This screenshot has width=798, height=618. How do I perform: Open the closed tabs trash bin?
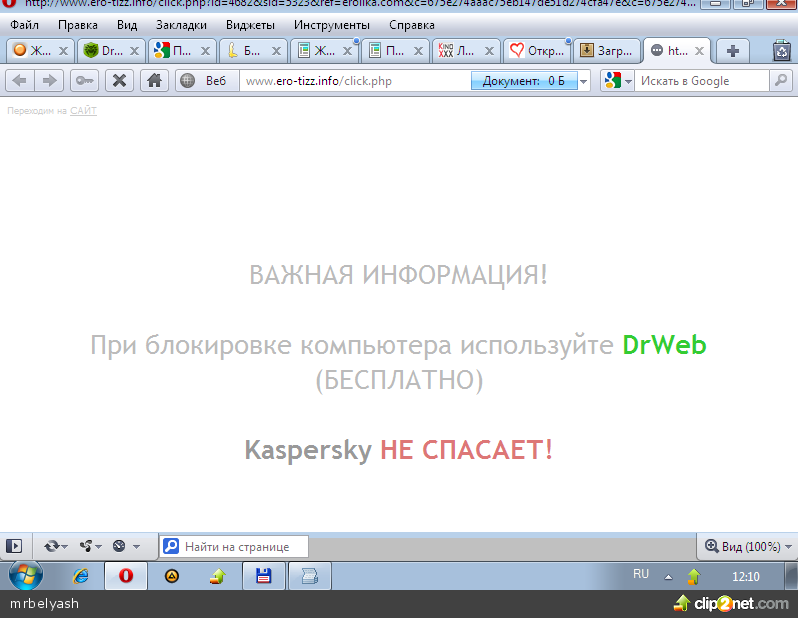tap(782, 51)
